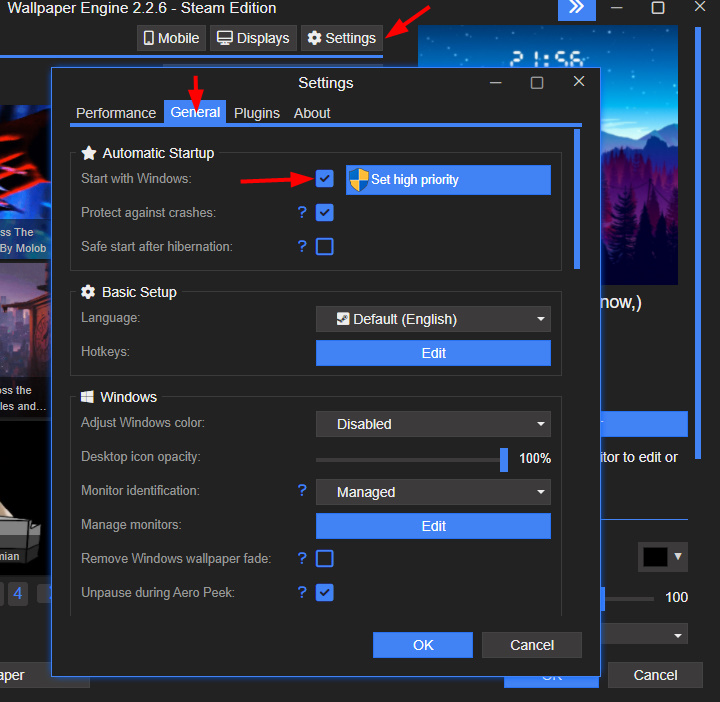
Task: Click help icon for Protect against crashes
Action: [302, 212]
